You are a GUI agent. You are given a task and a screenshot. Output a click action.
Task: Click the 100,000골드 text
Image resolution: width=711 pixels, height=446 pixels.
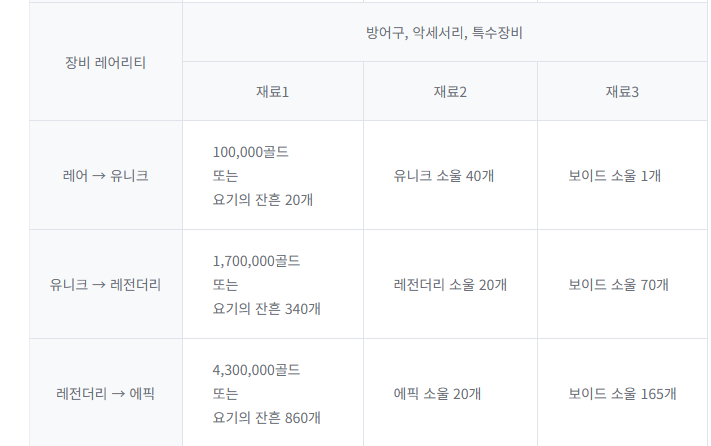pyautogui.click(x=251, y=152)
